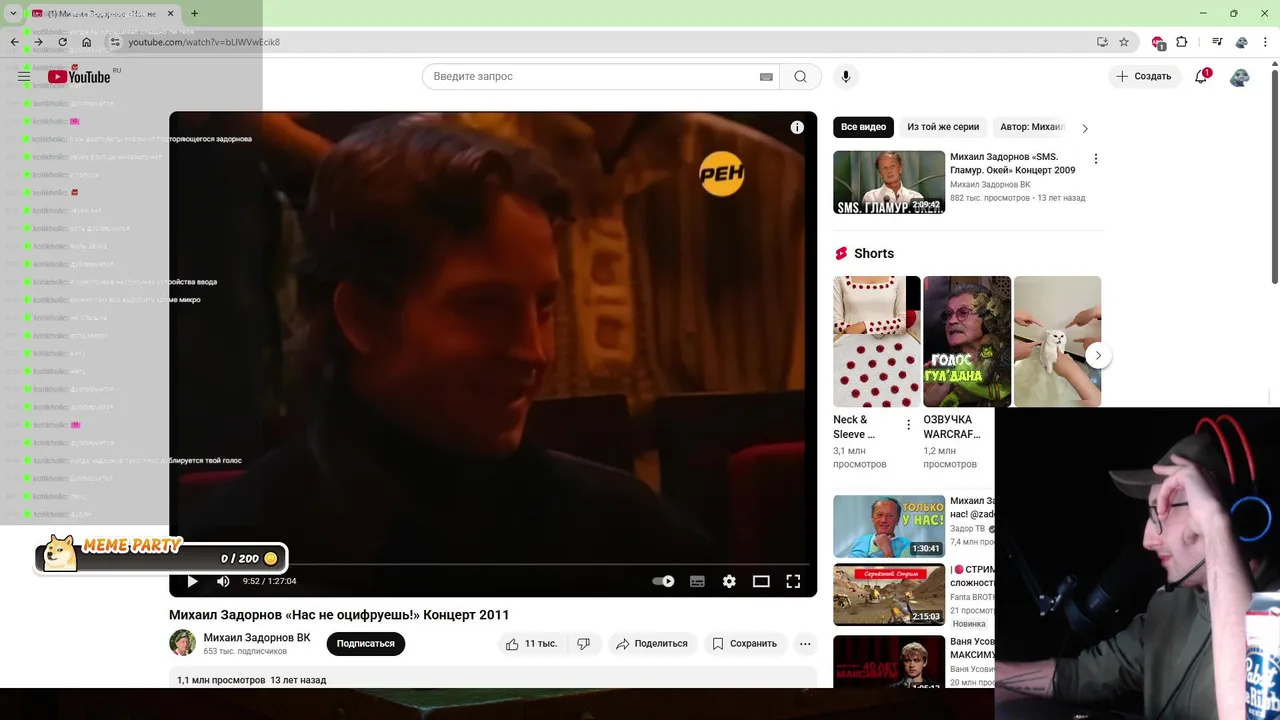
Task: Open the SMS. Гламур. Окей video thumbnail
Action: tap(889, 182)
